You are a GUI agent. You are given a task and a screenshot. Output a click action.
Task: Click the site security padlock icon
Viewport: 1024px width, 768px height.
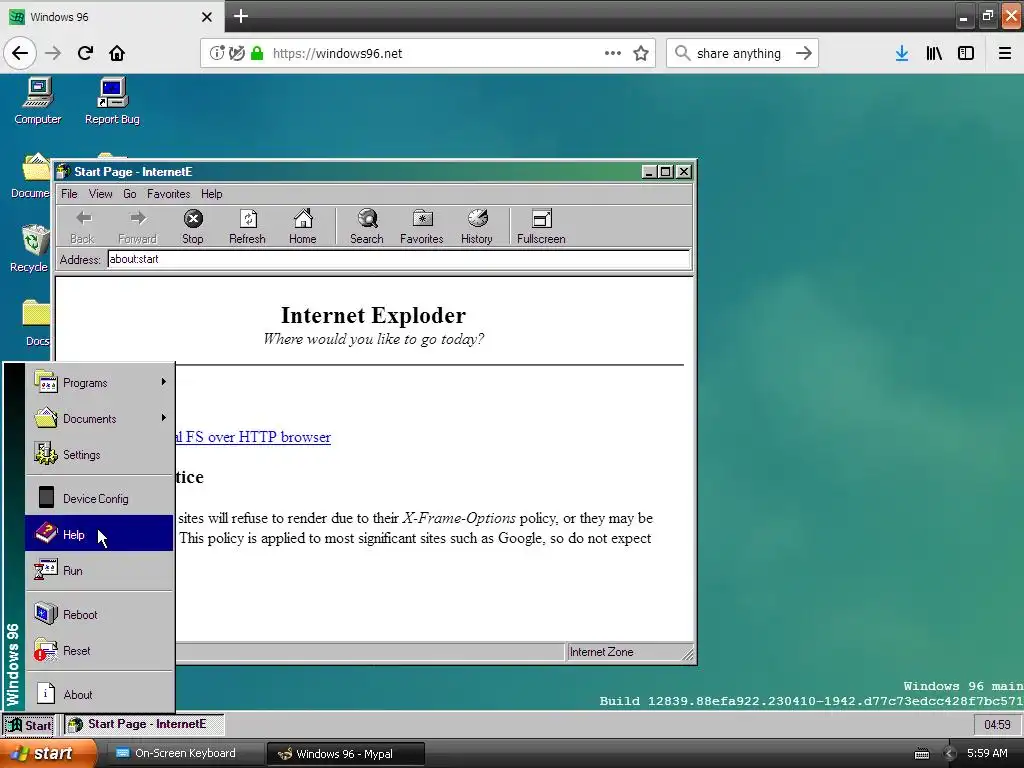pos(257,53)
